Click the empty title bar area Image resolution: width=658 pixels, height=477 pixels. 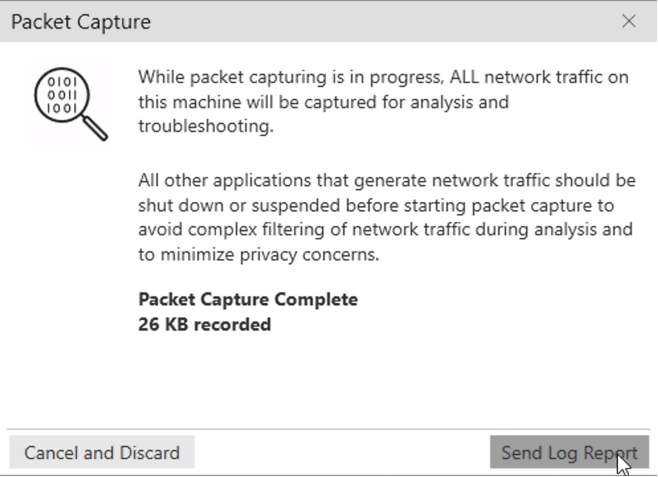click(378, 21)
